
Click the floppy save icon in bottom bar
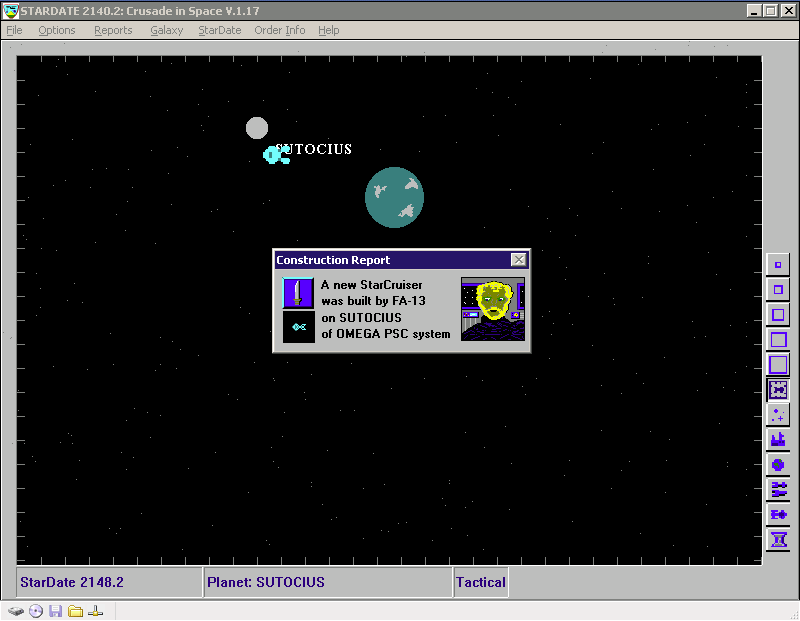[x=56, y=611]
